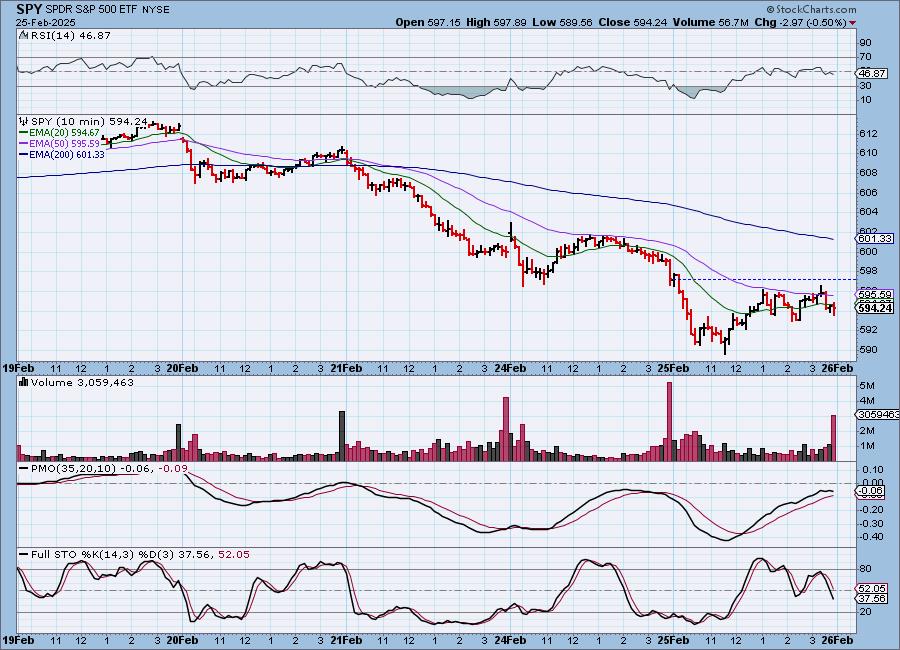This screenshot has width=900, height=650.
Task: Click the 5M volume axis label
Action: 867,385
